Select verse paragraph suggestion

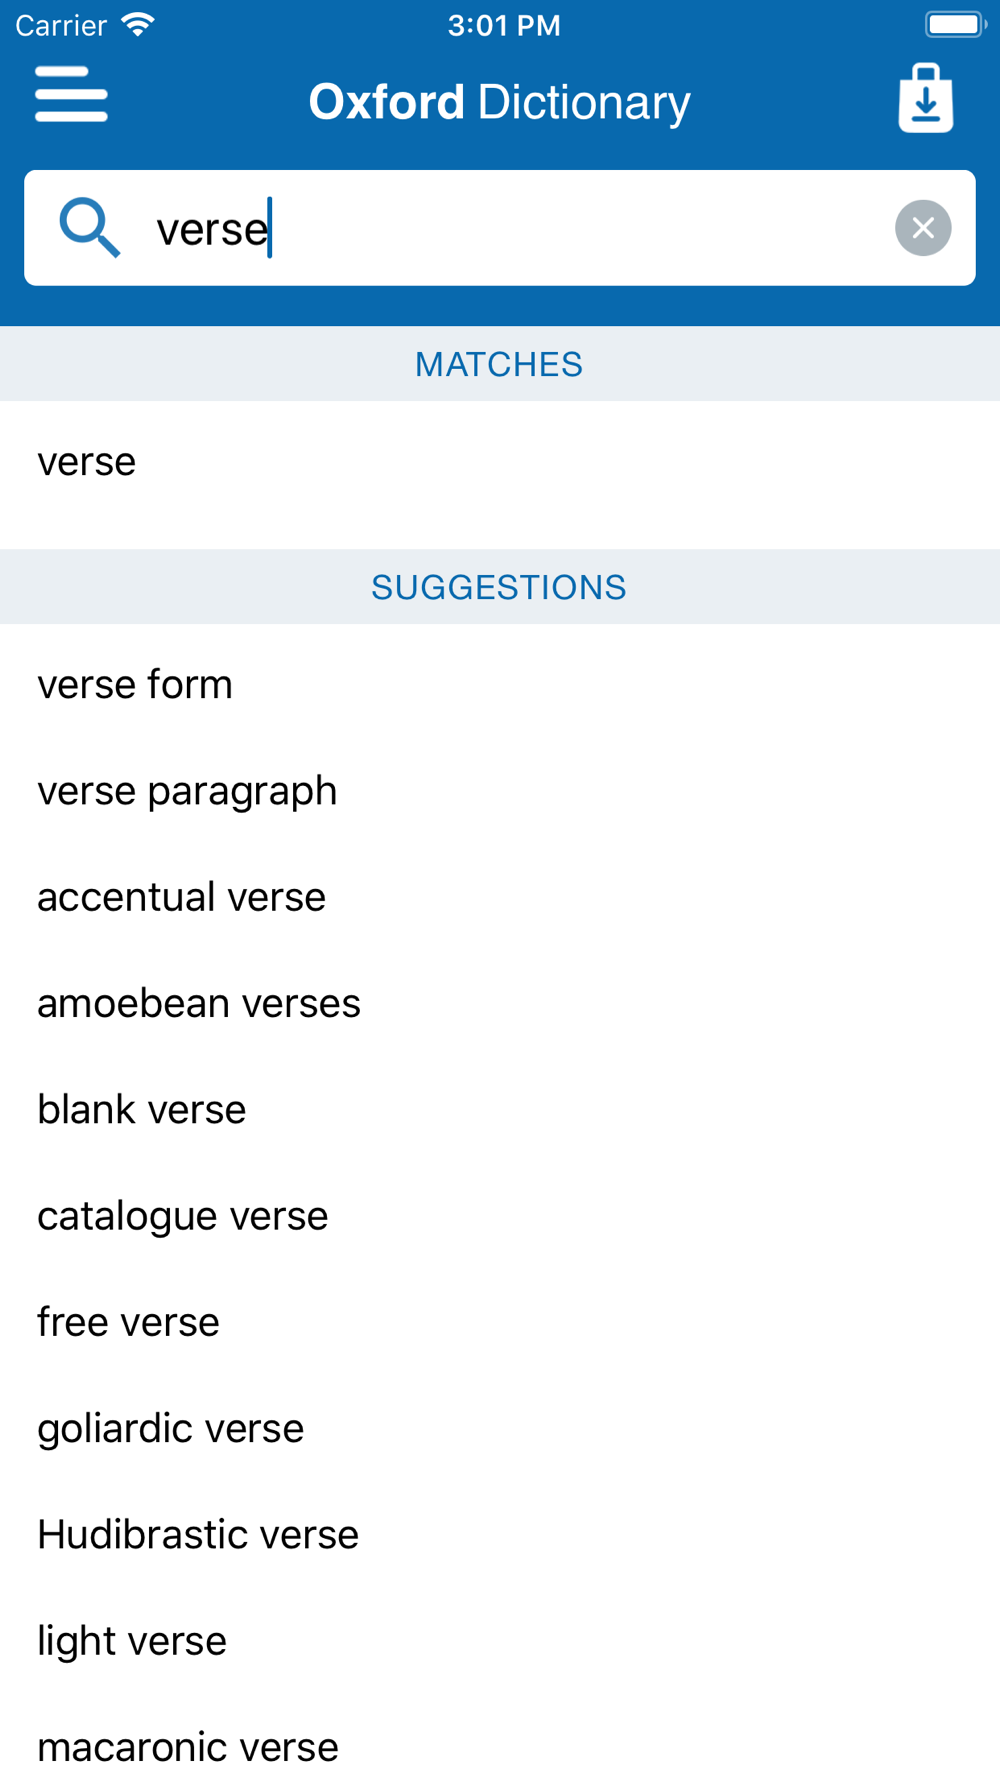[x=500, y=791]
